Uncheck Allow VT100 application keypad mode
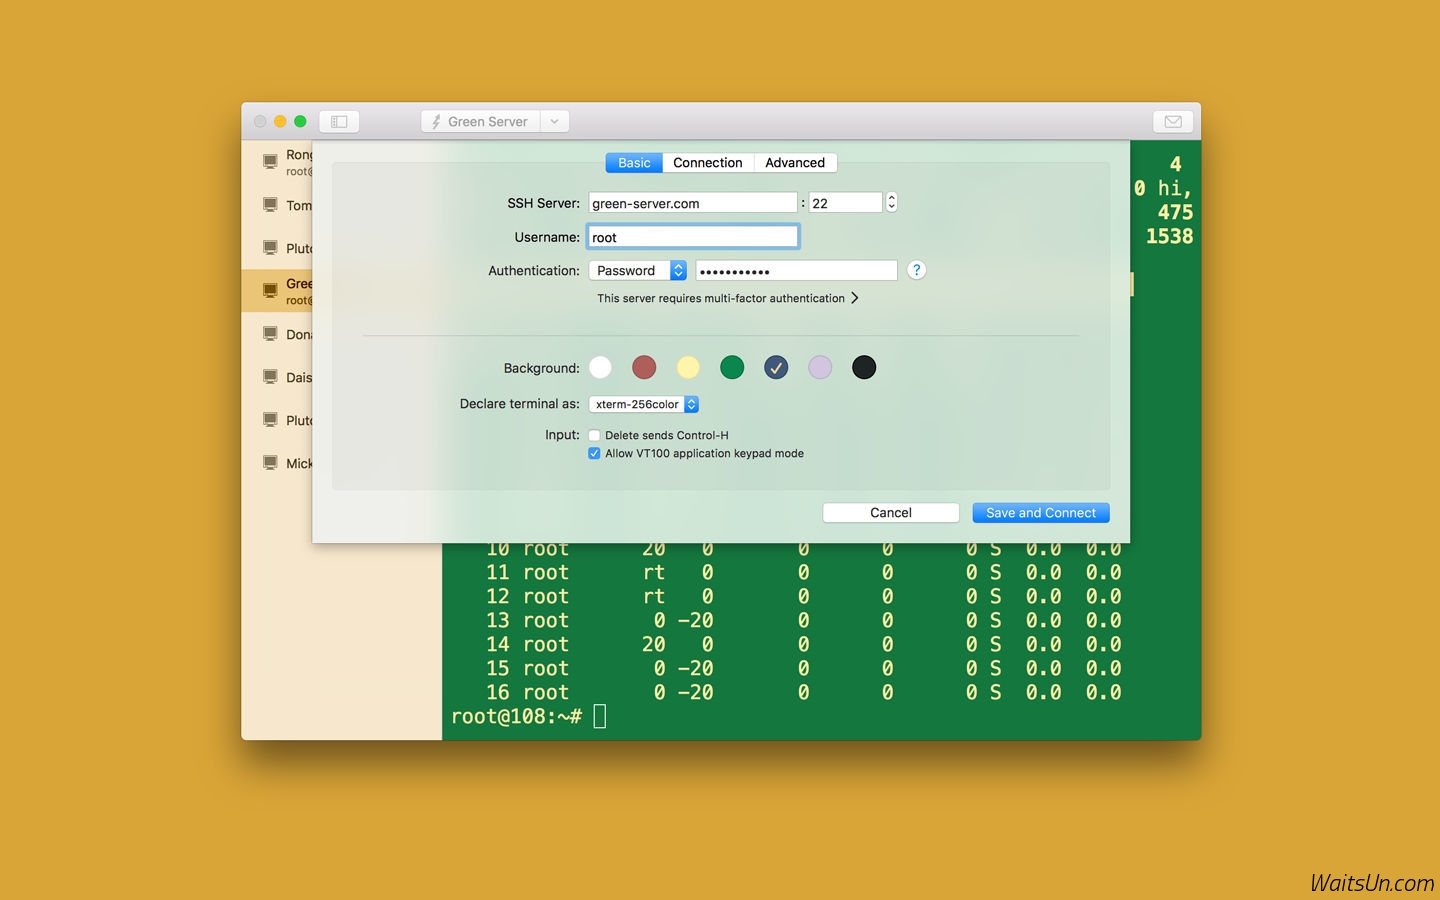 click(x=594, y=454)
